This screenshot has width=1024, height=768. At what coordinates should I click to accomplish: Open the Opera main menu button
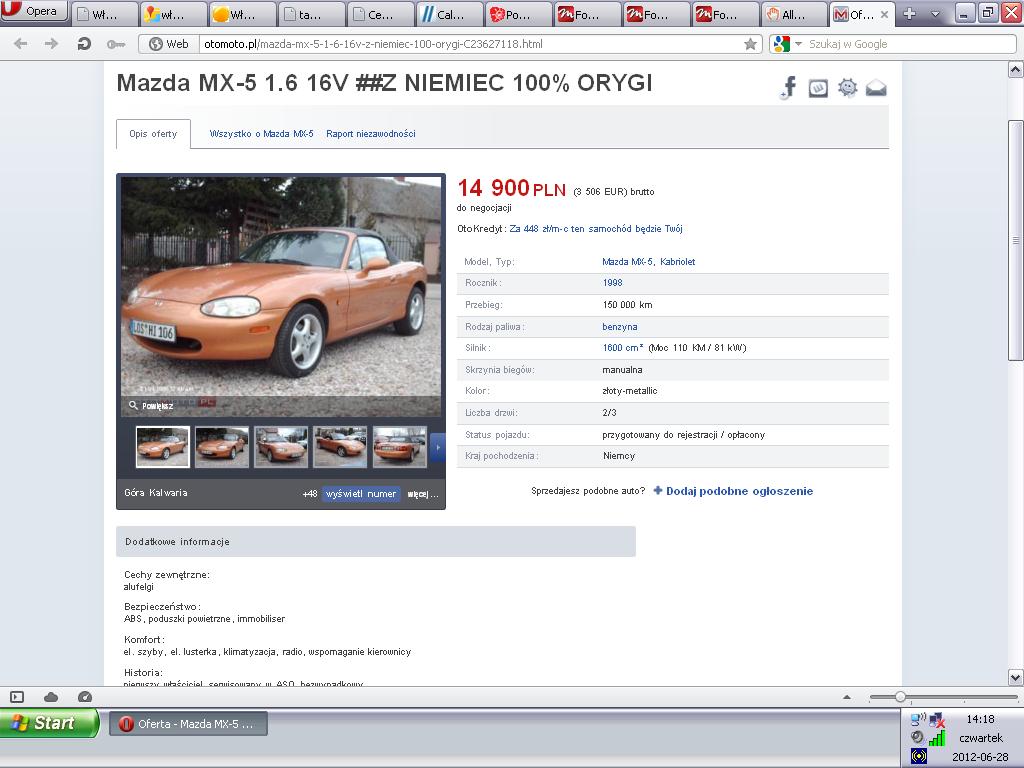click(x=33, y=11)
